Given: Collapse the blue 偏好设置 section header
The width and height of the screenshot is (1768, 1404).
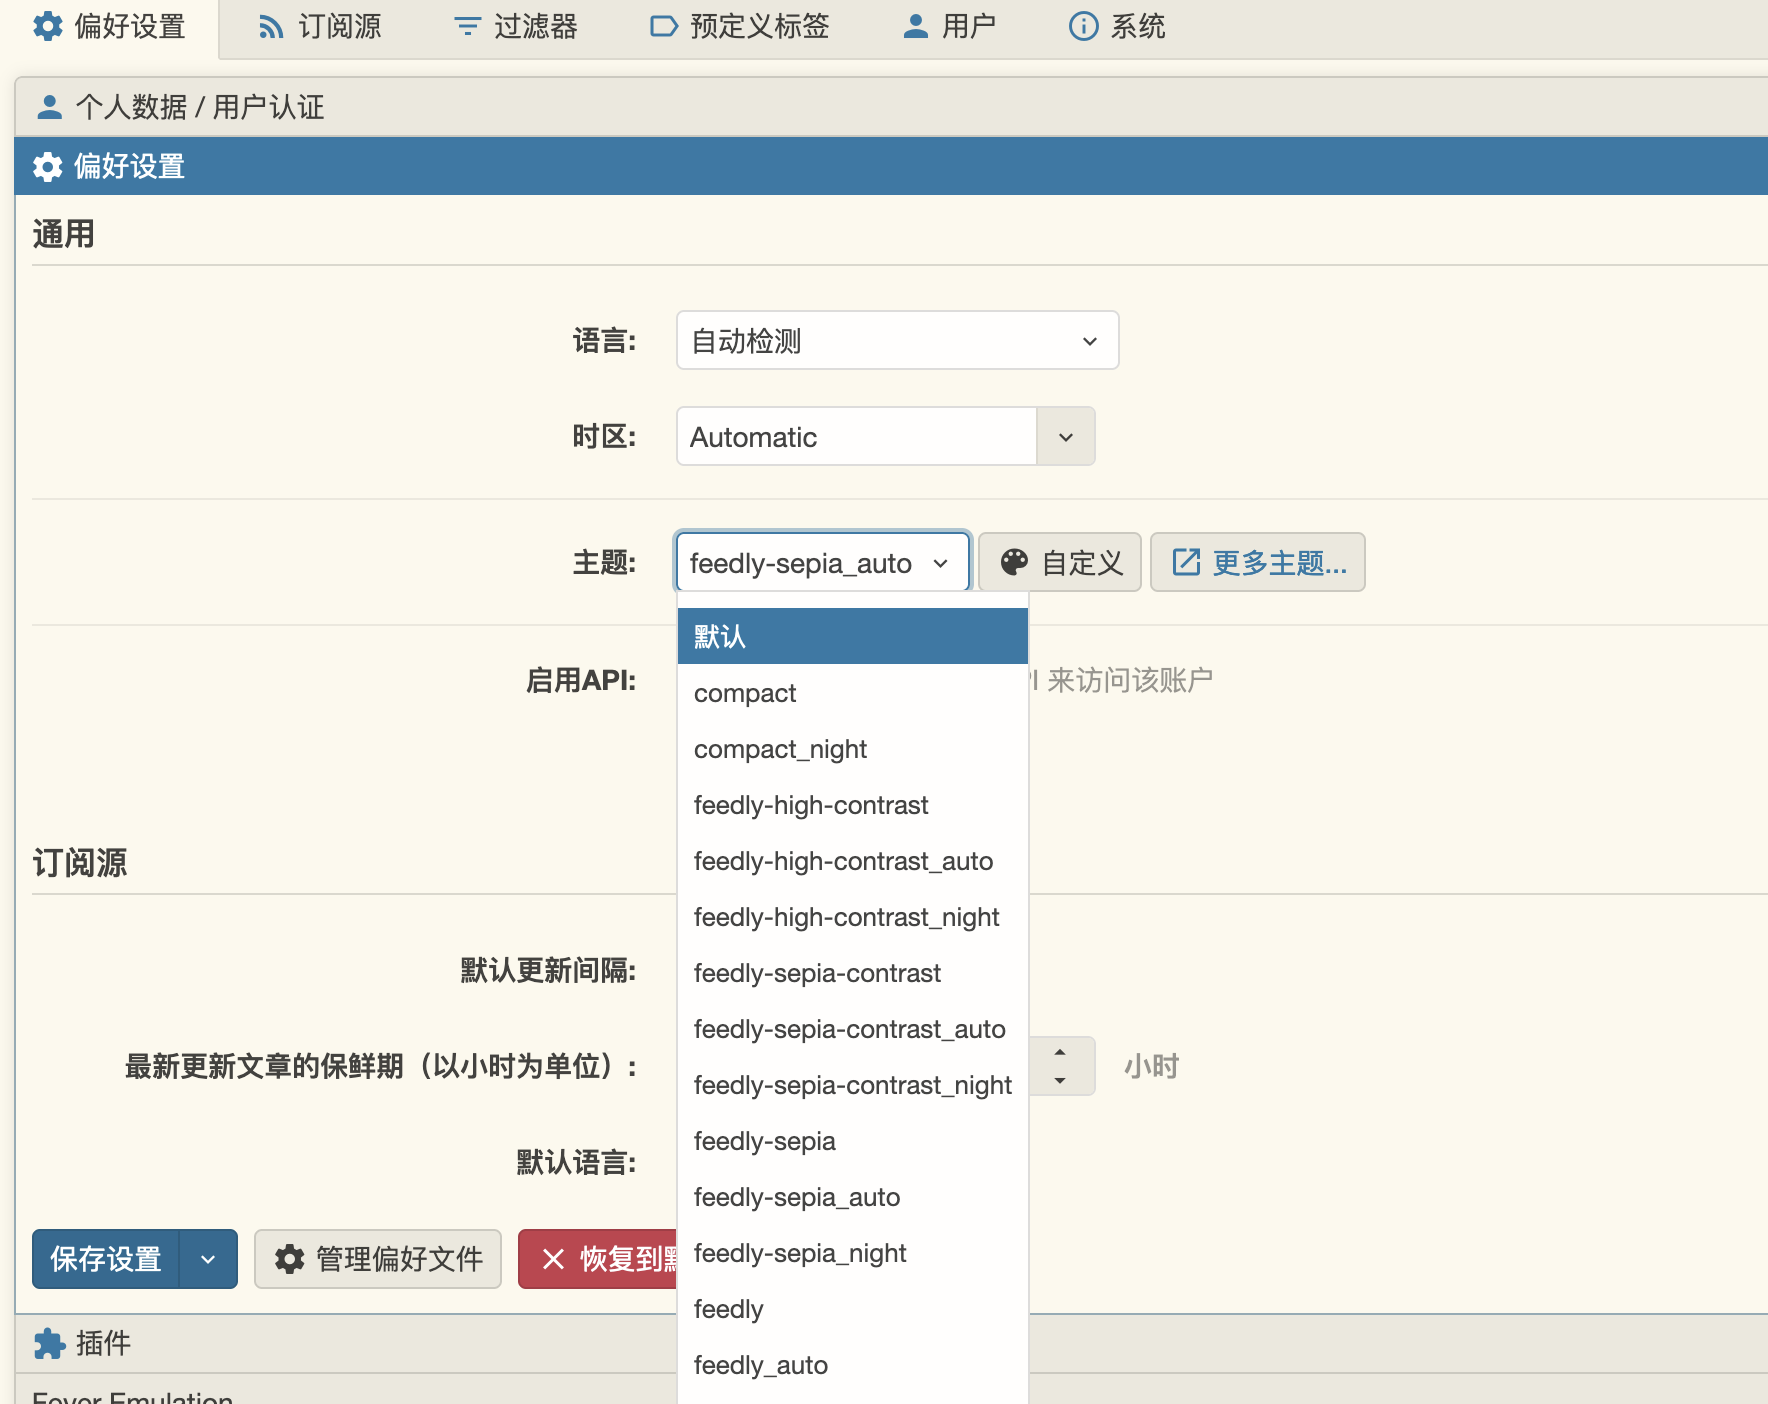Looking at the screenshot, I should coord(891,166).
